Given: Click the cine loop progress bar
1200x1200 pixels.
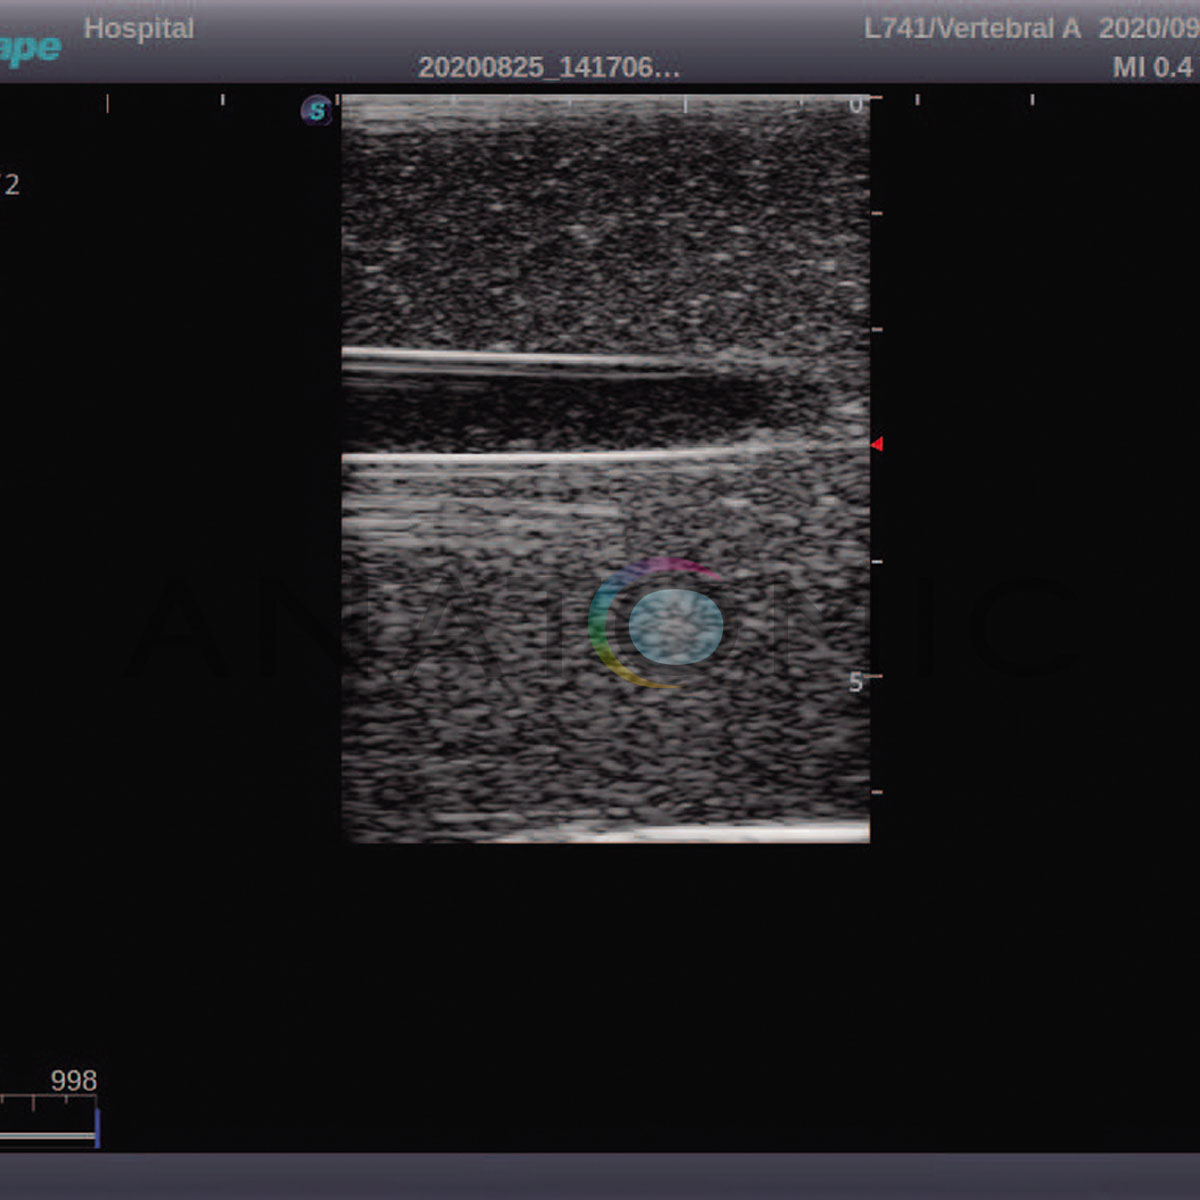Looking at the screenshot, I should [x=47, y=1136].
